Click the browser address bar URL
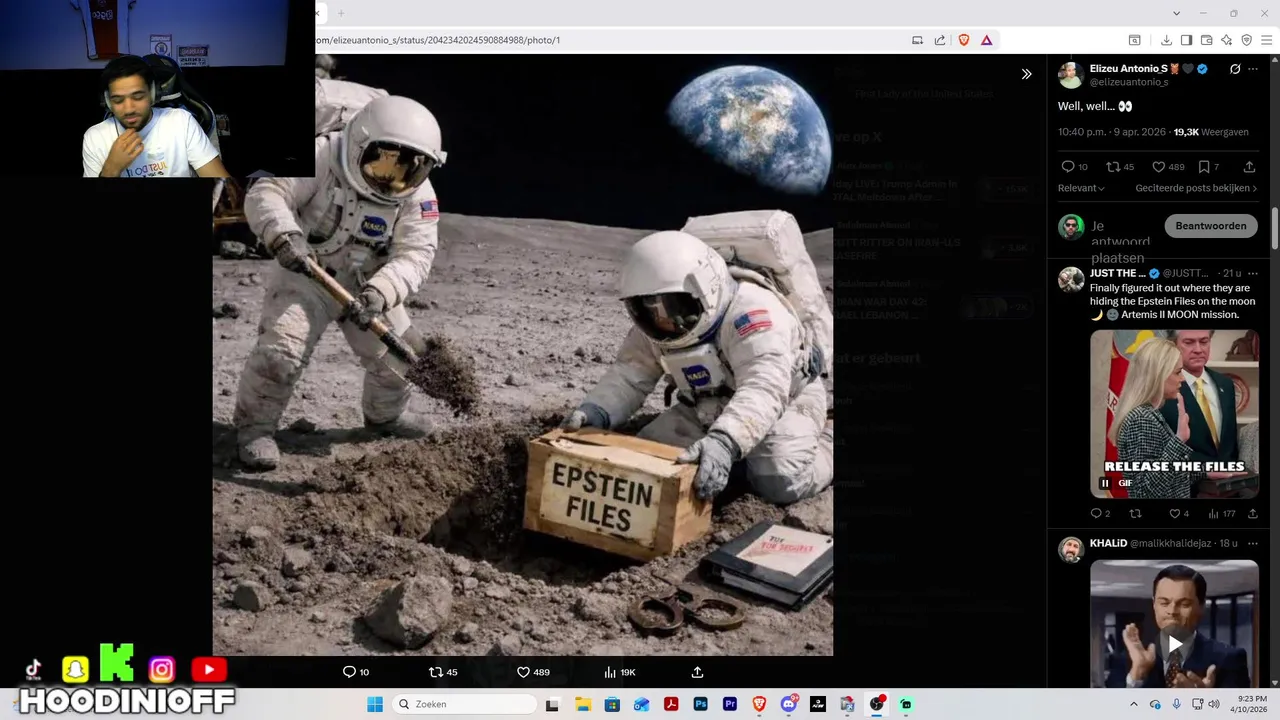This screenshot has width=1280, height=720. point(438,40)
